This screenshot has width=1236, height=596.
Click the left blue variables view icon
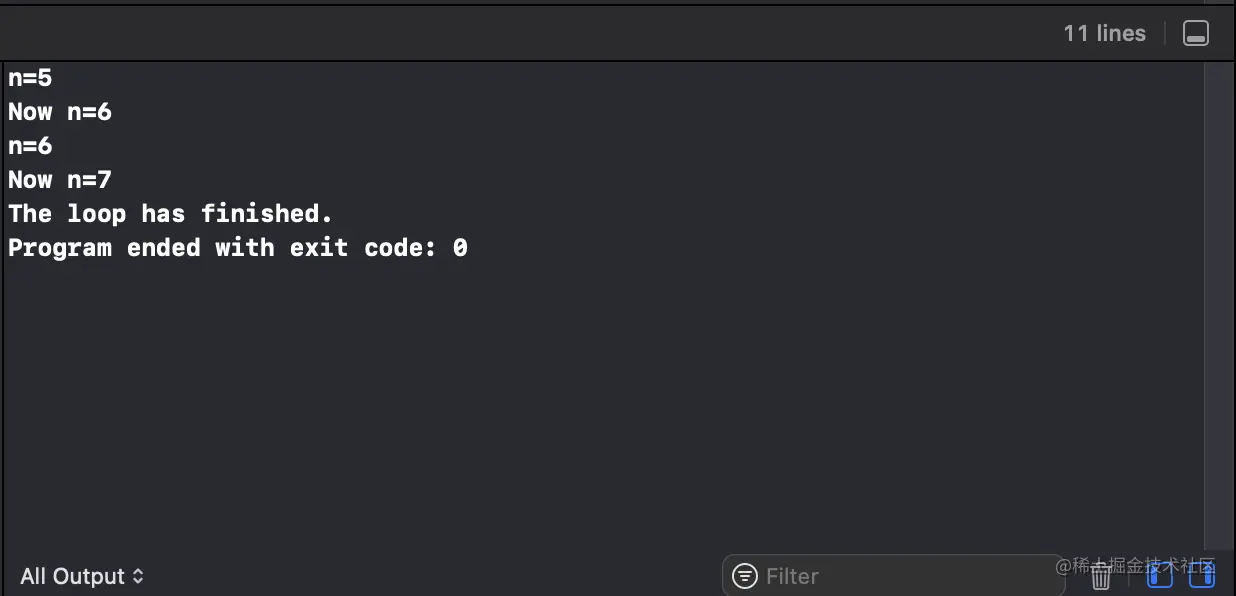tap(1160, 576)
